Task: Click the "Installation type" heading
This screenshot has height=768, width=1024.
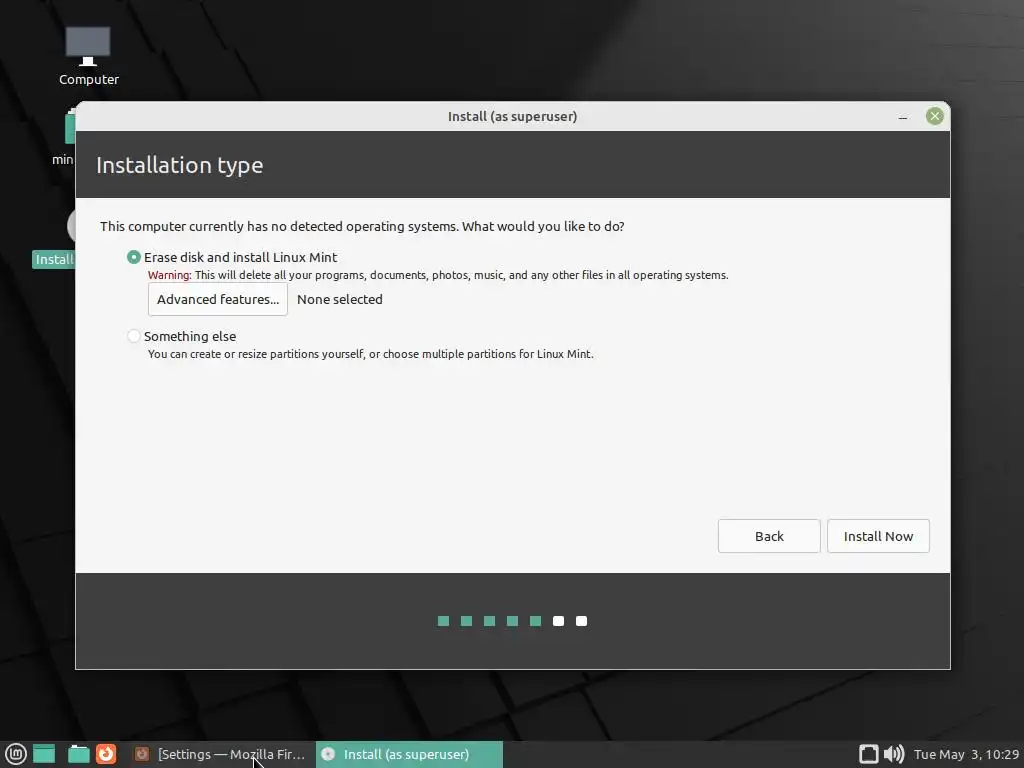Action: 180,165
